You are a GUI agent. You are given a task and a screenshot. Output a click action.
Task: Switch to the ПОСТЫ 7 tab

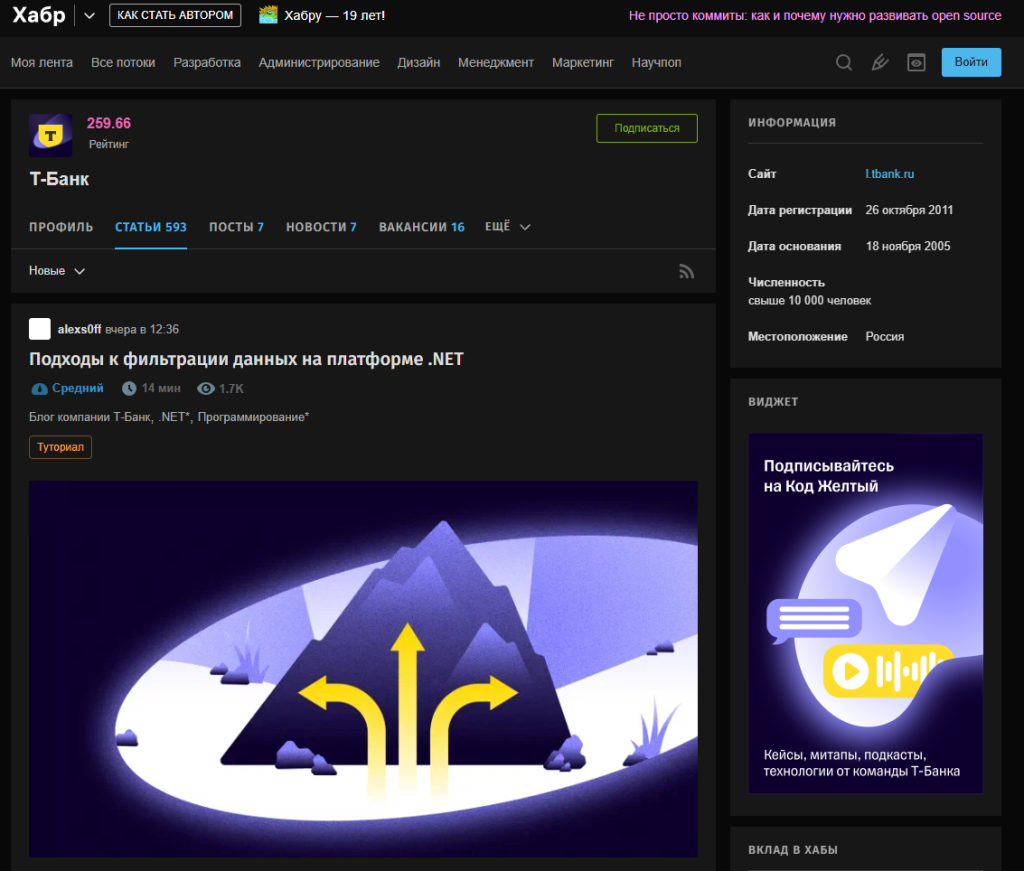point(236,227)
